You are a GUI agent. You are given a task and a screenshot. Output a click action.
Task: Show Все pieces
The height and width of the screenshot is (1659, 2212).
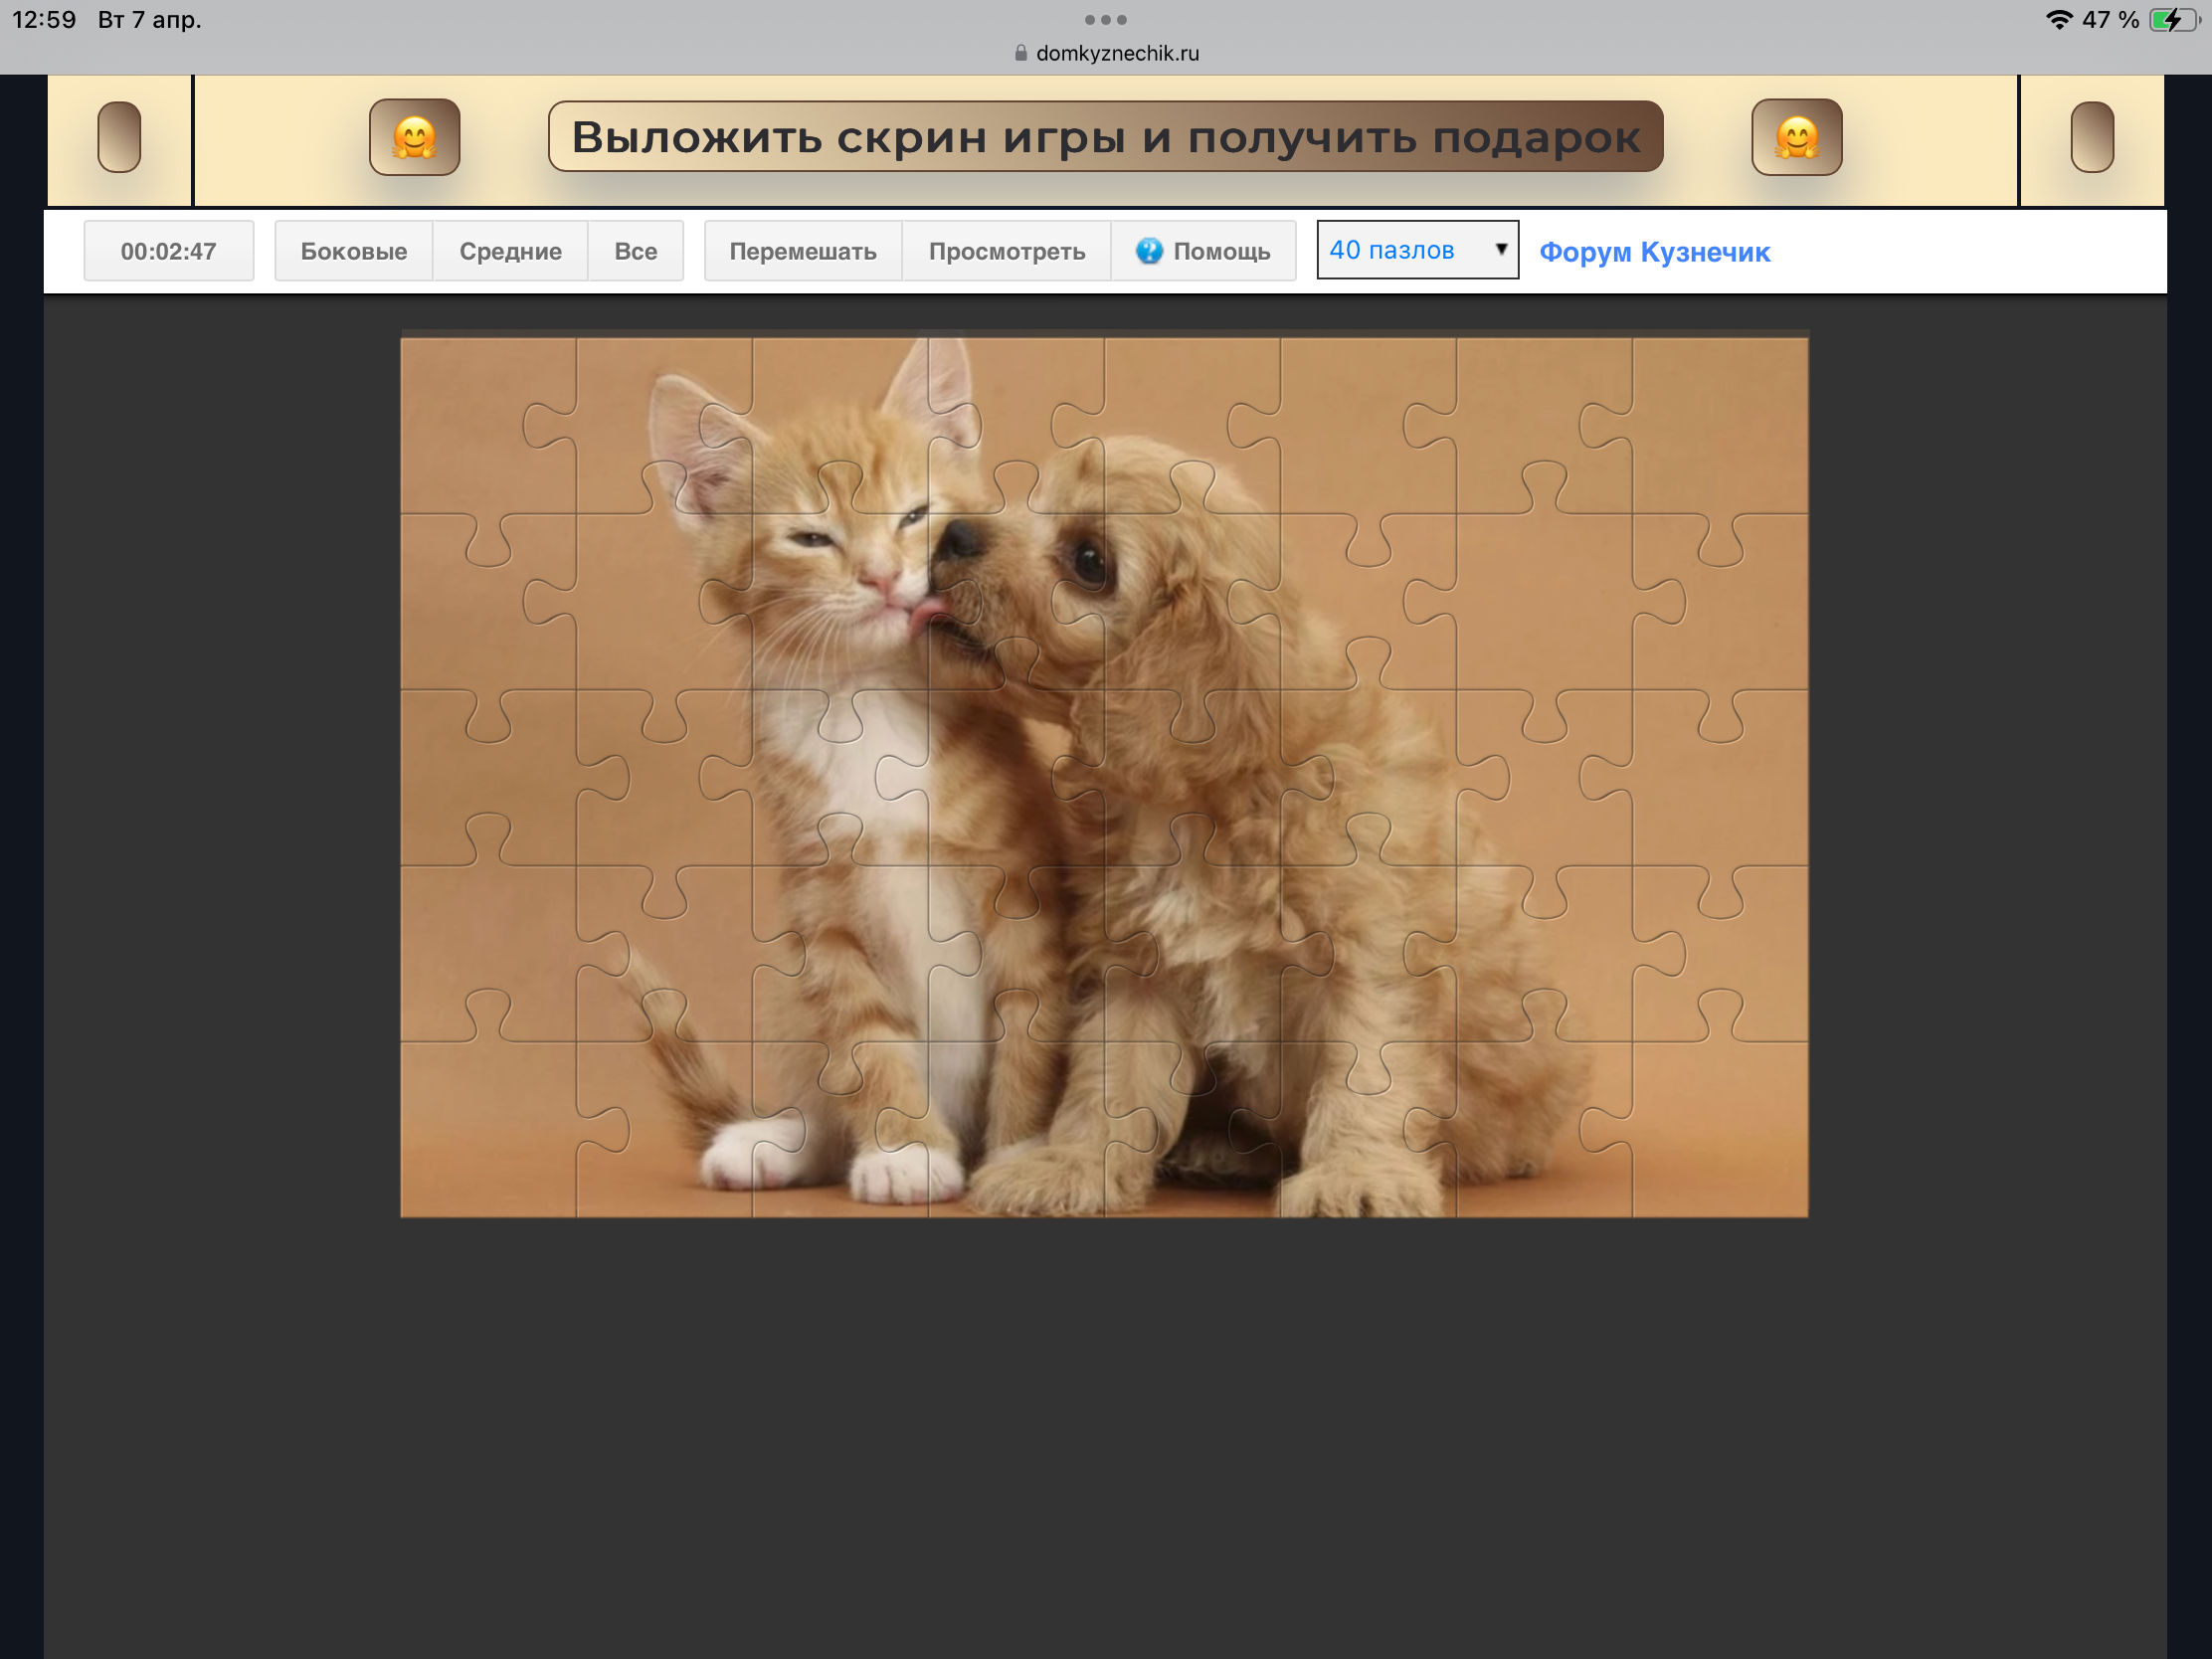coord(635,251)
